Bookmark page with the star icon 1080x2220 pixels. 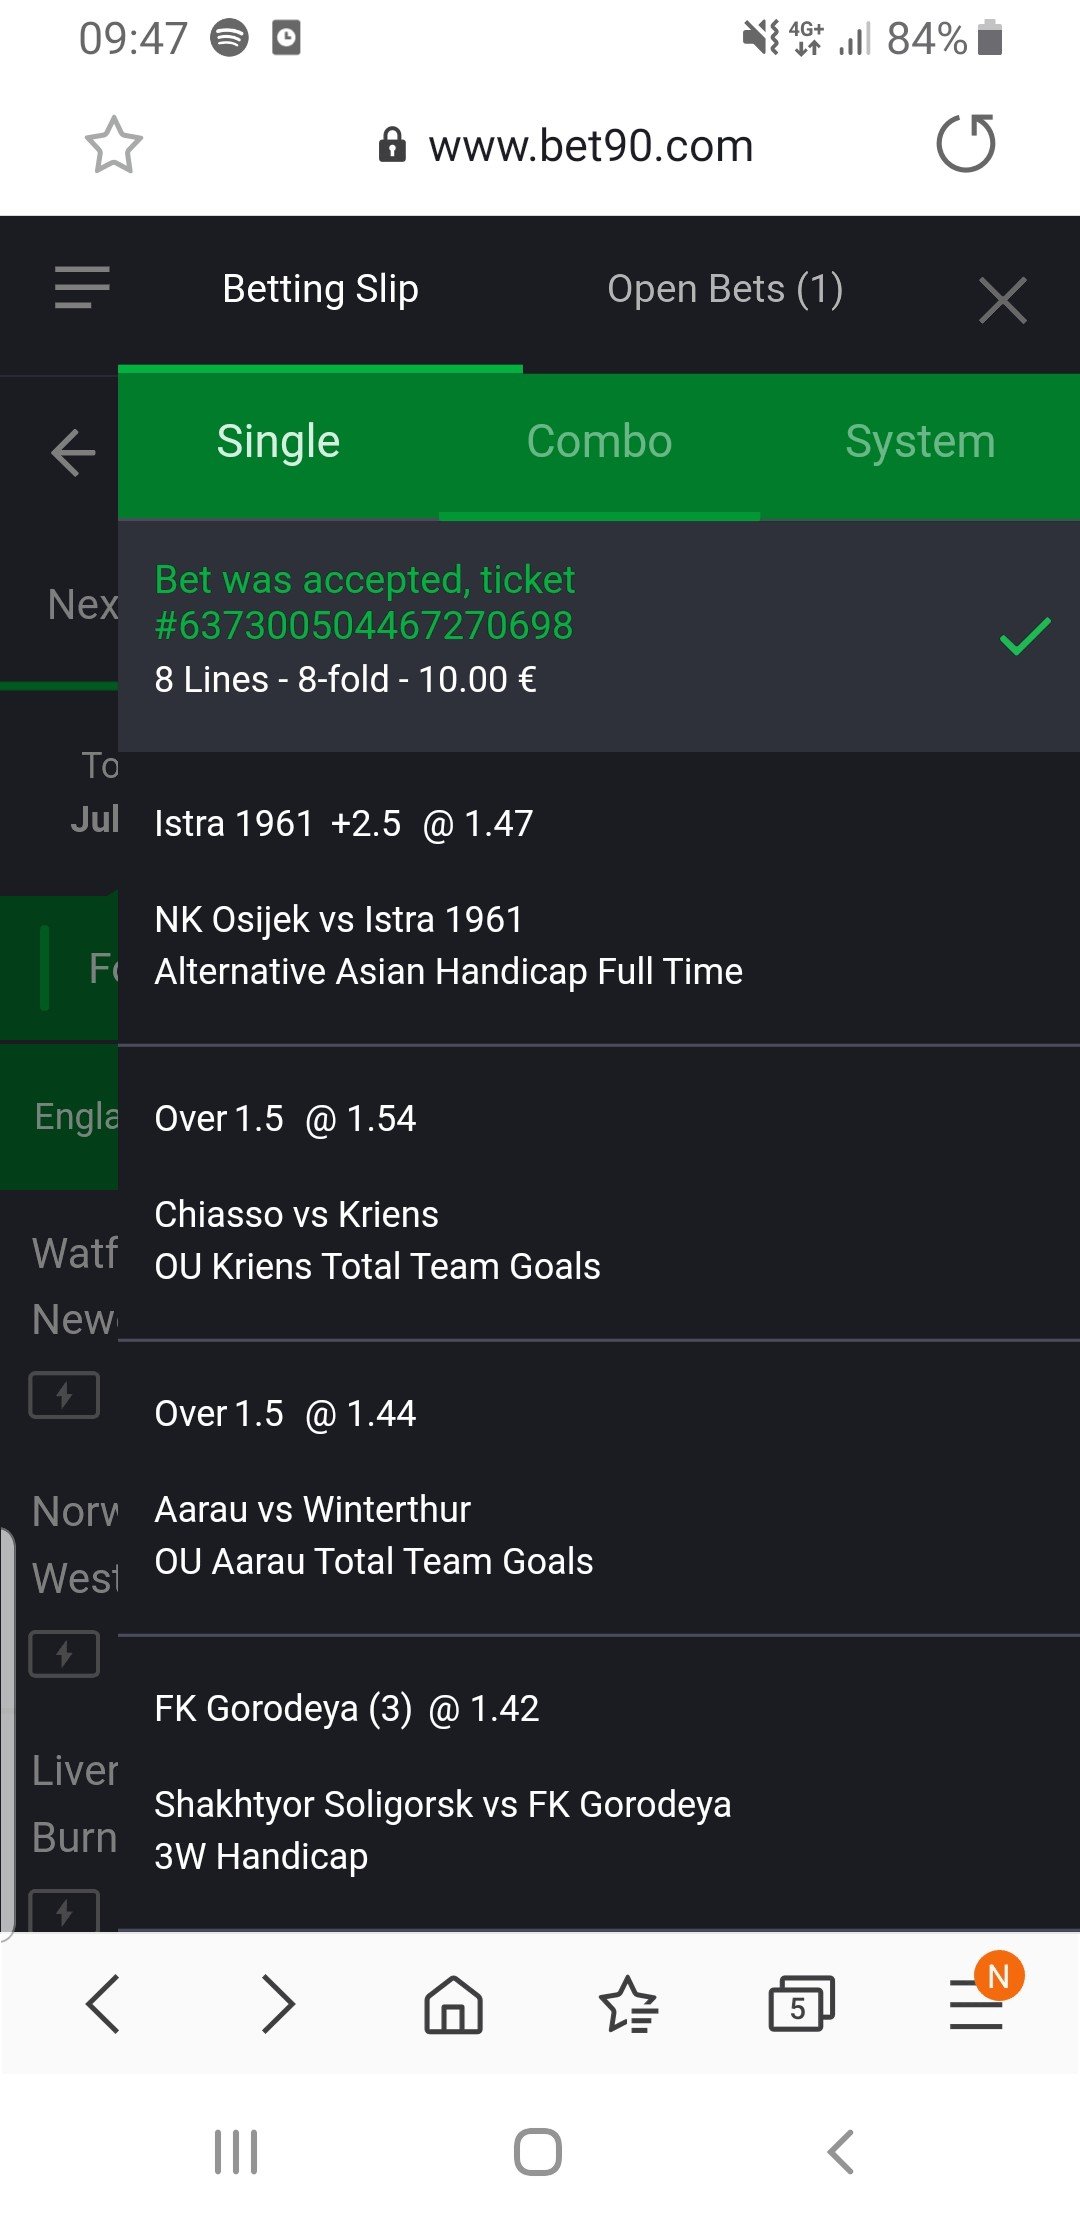113,145
